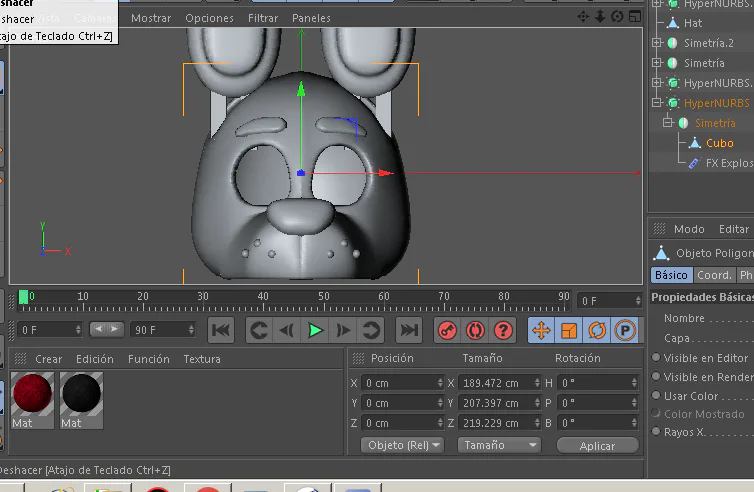754x492 pixels.
Task: Open Edición material menu
Action: click(95, 359)
